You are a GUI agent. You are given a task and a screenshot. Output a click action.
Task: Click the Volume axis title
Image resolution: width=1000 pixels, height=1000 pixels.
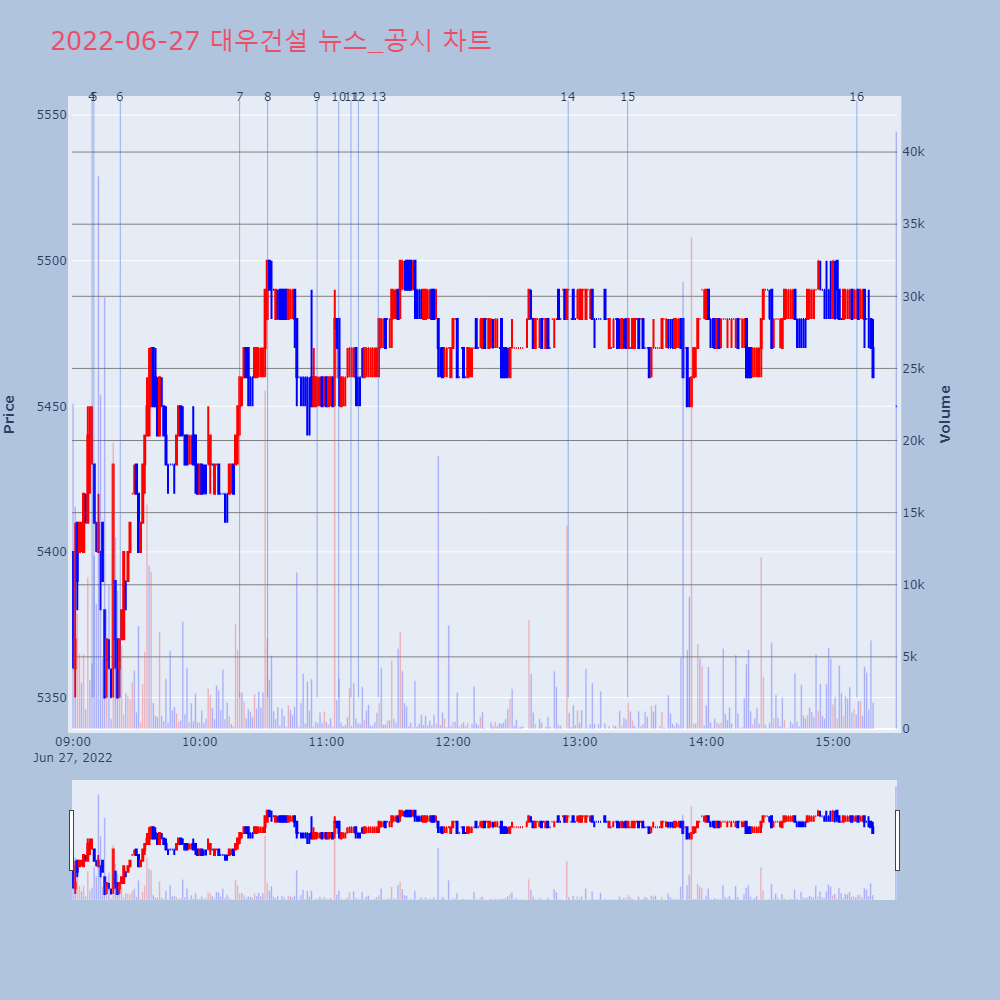point(945,414)
